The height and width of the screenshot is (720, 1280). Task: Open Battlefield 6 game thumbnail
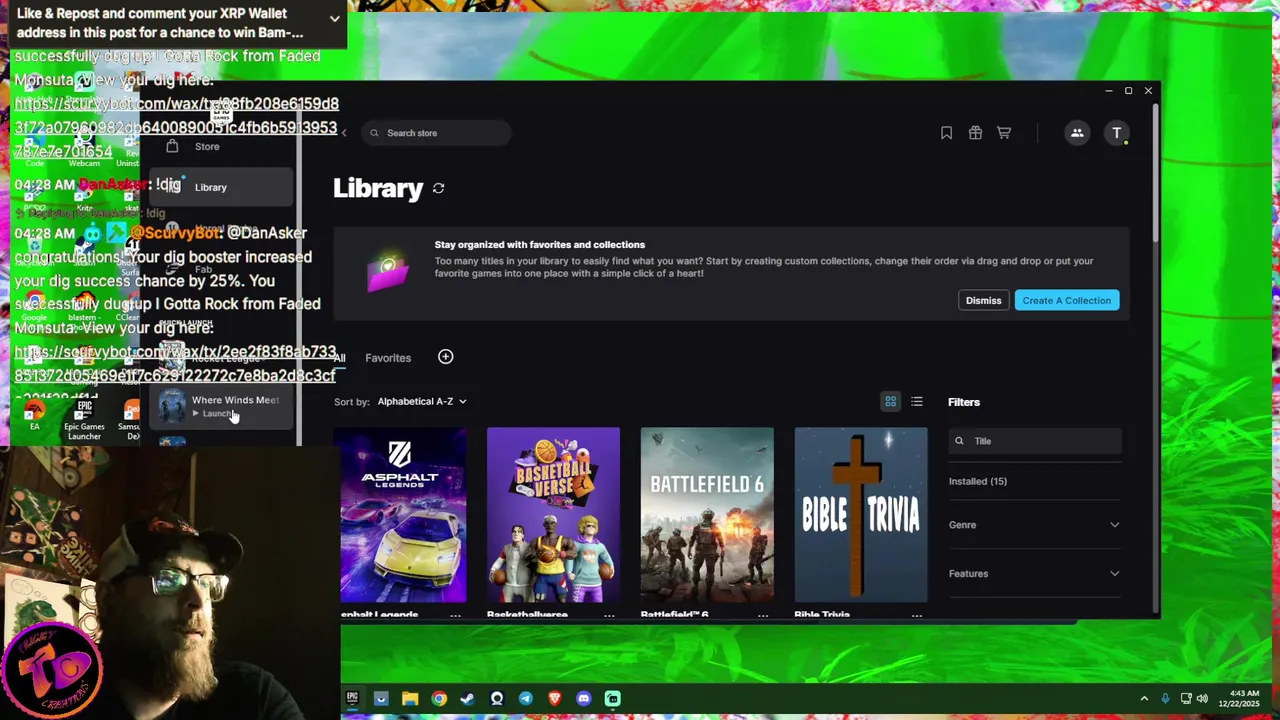tap(707, 515)
